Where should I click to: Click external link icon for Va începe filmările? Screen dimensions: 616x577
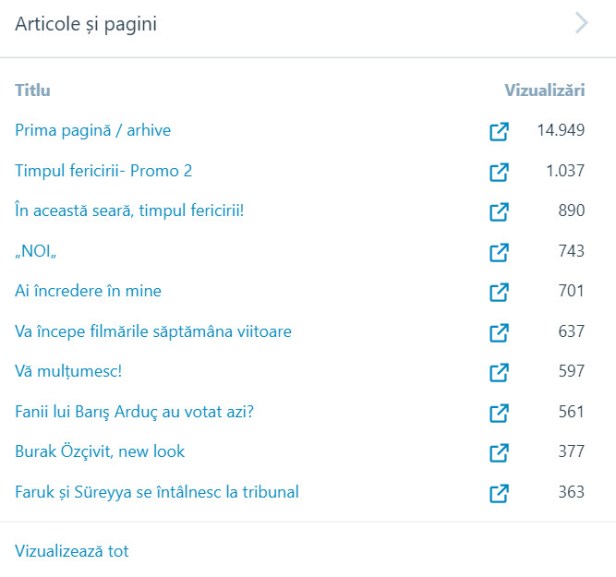(498, 332)
